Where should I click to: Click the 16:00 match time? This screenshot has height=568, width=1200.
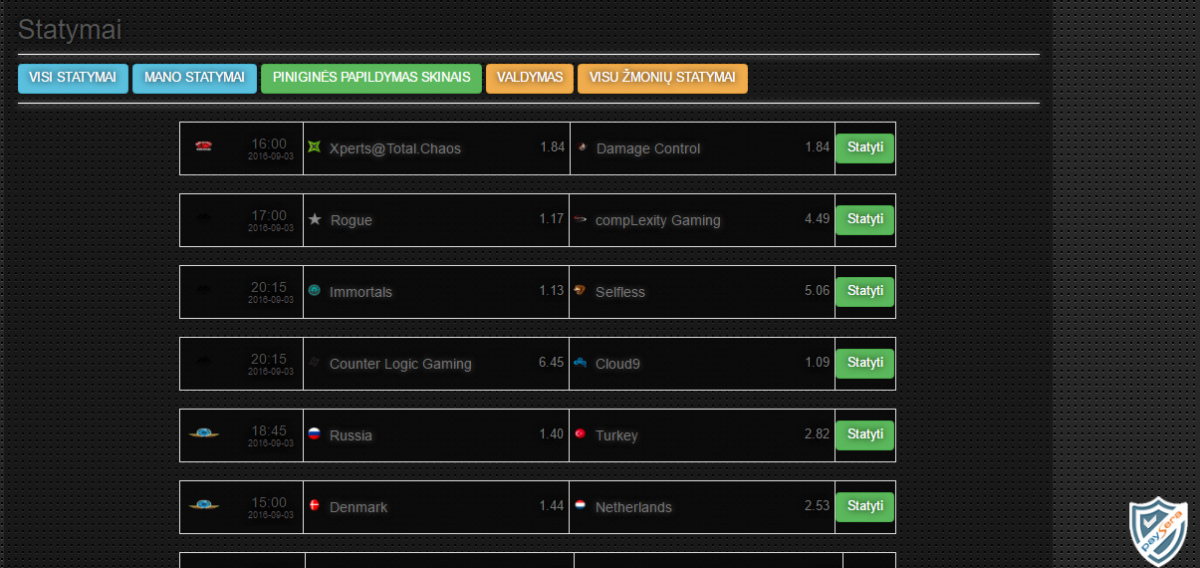point(269,143)
